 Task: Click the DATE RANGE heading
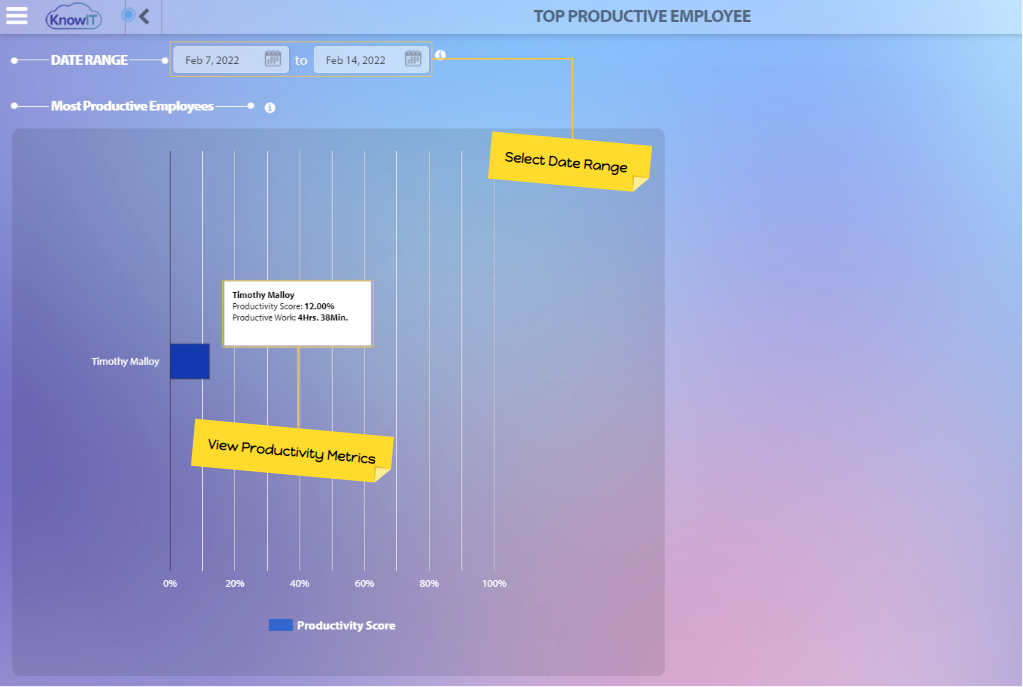89,60
